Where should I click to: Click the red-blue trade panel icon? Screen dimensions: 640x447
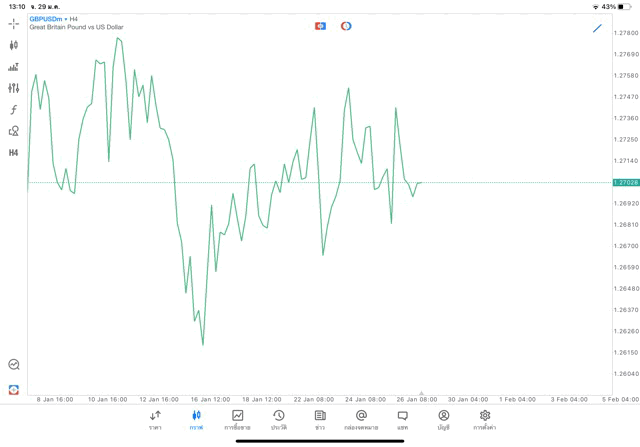[x=320, y=26]
